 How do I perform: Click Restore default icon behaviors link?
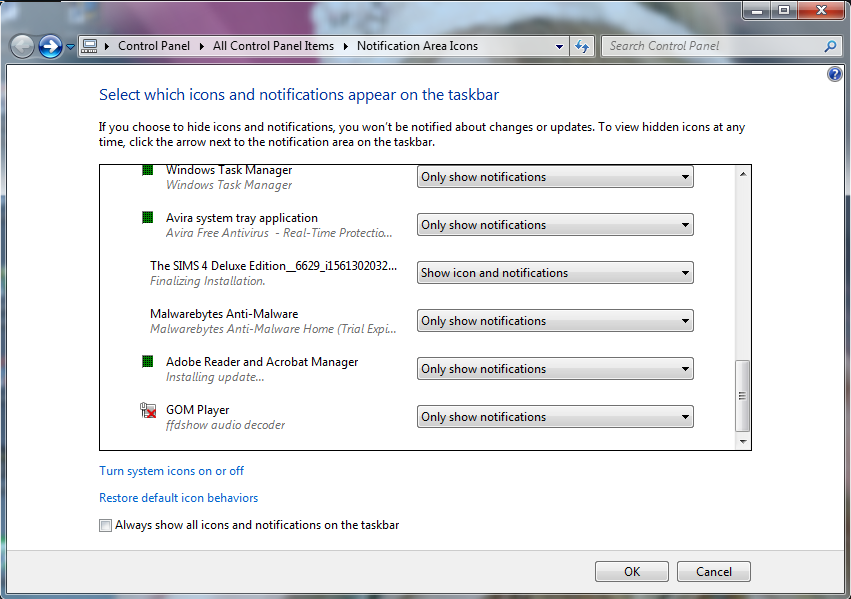[x=179, y=498]
